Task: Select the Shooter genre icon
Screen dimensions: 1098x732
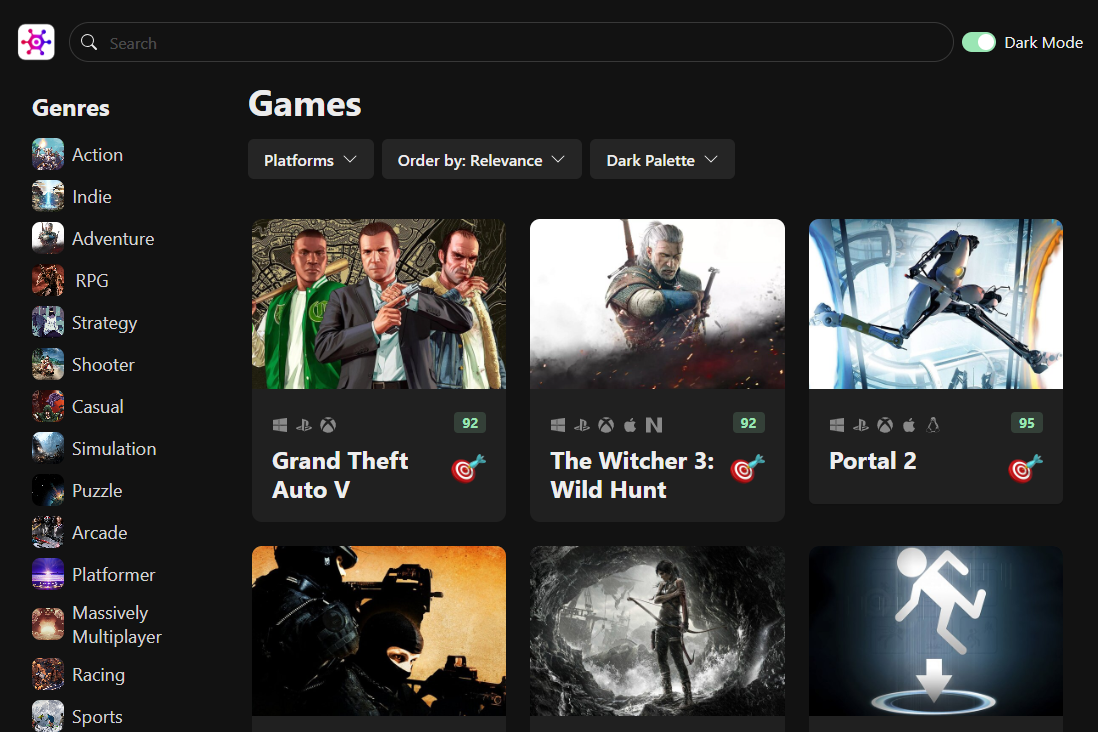Action: click(x=48, y=364)
